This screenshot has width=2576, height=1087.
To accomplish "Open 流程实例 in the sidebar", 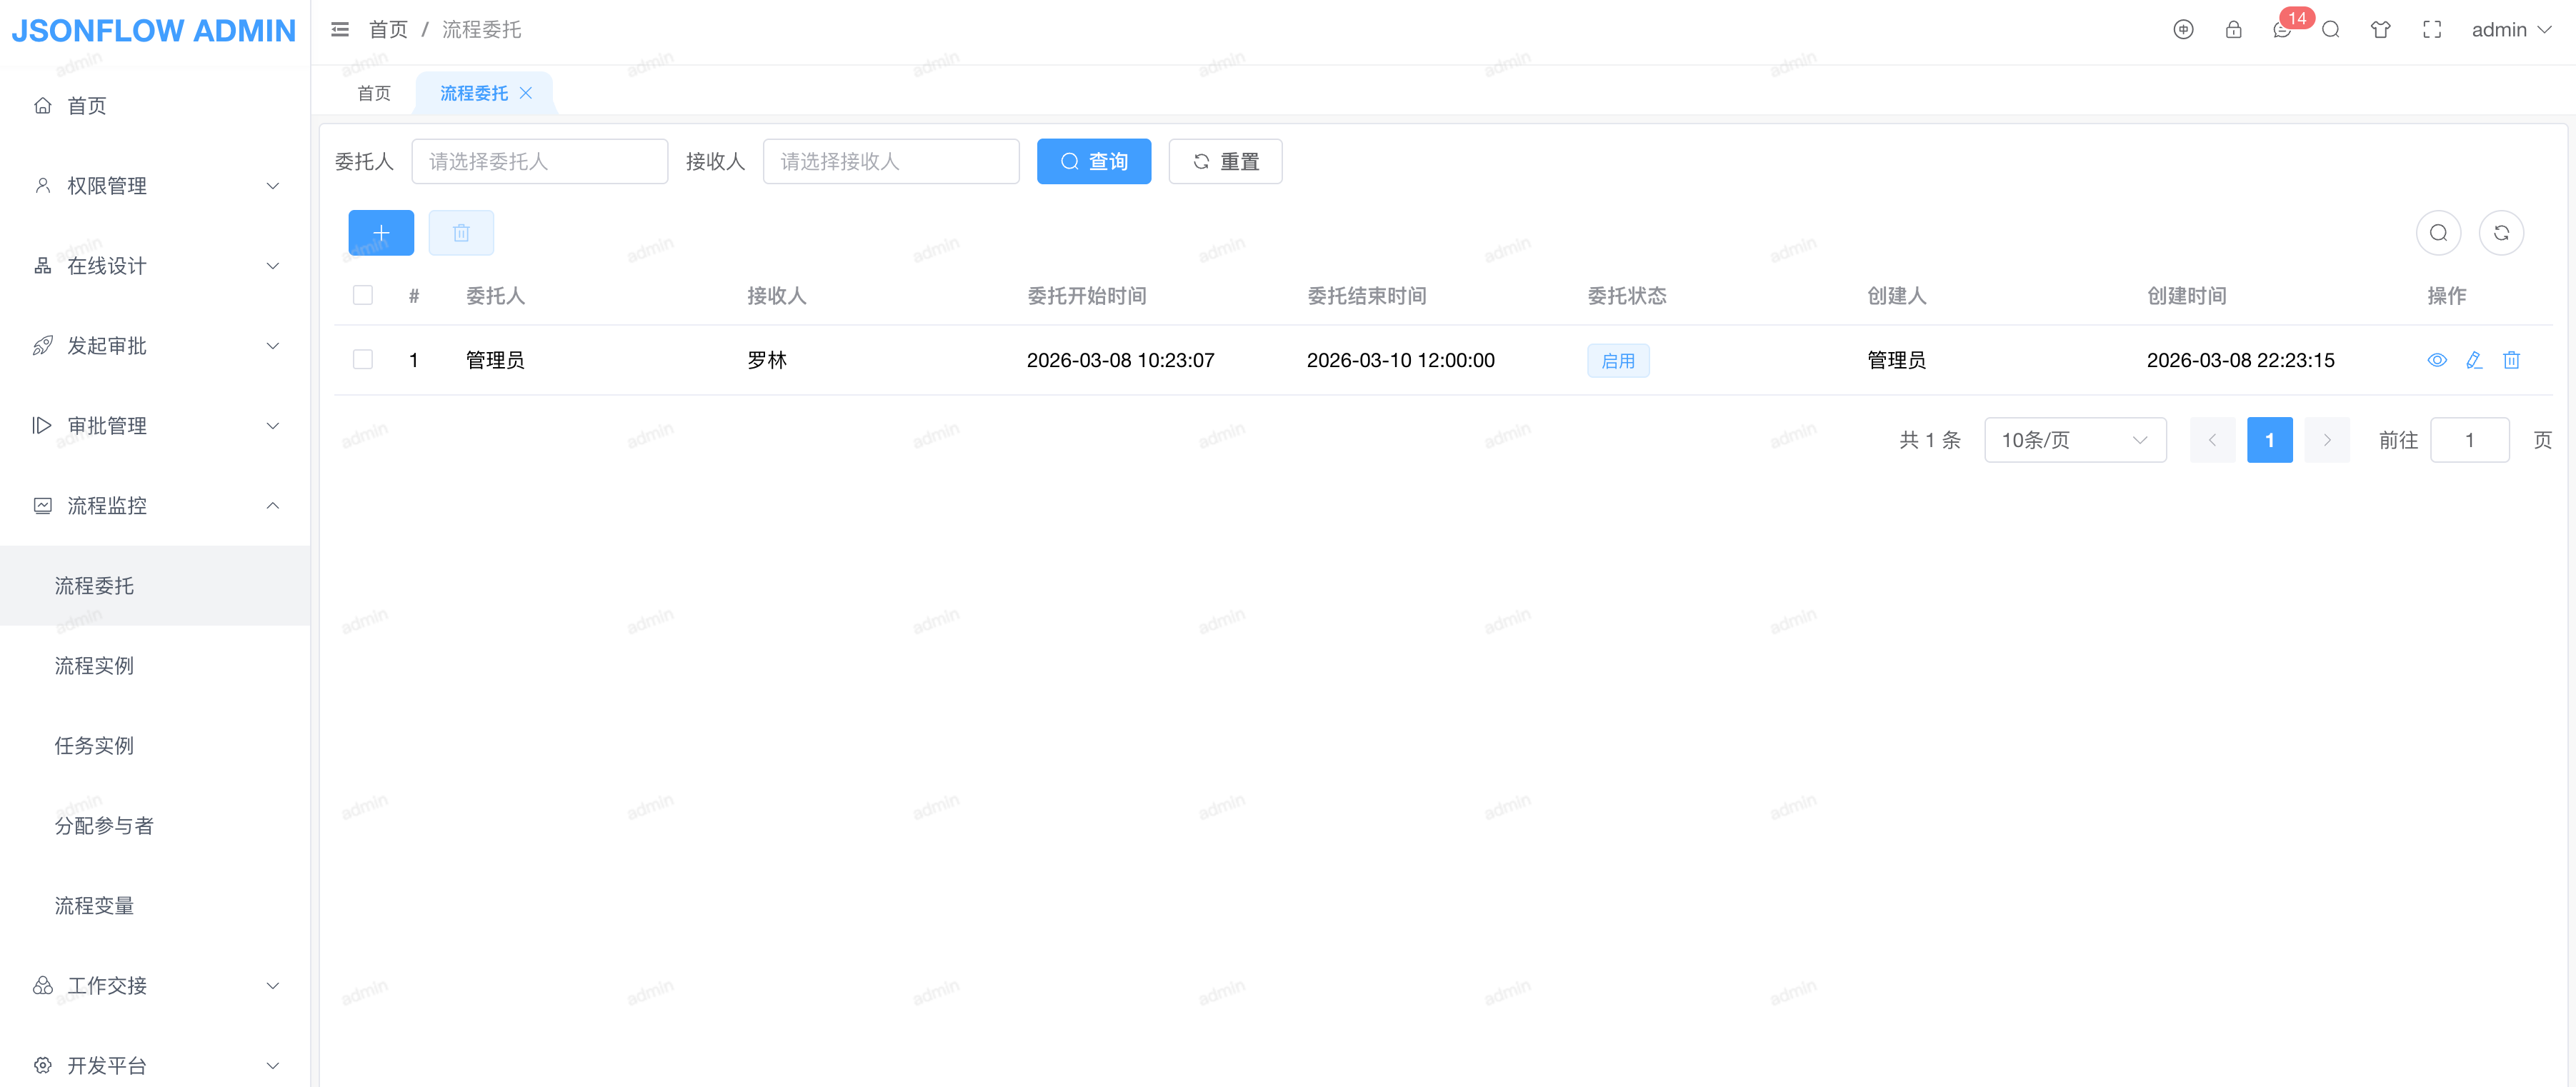I will tap(94, 666).
